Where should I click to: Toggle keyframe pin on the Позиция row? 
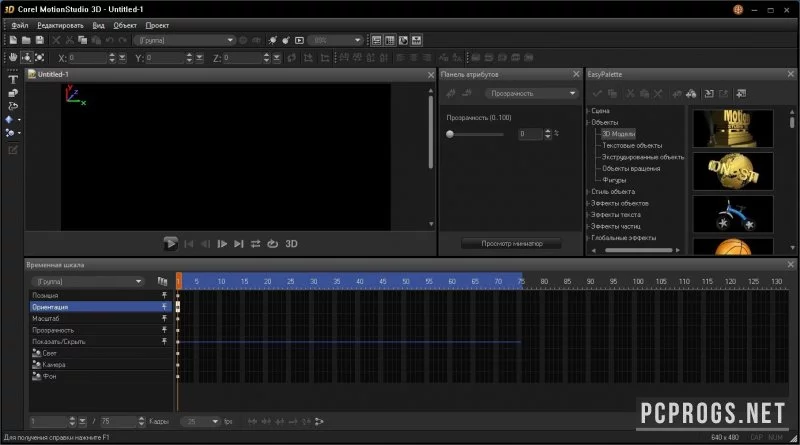(x=164, y=295)
